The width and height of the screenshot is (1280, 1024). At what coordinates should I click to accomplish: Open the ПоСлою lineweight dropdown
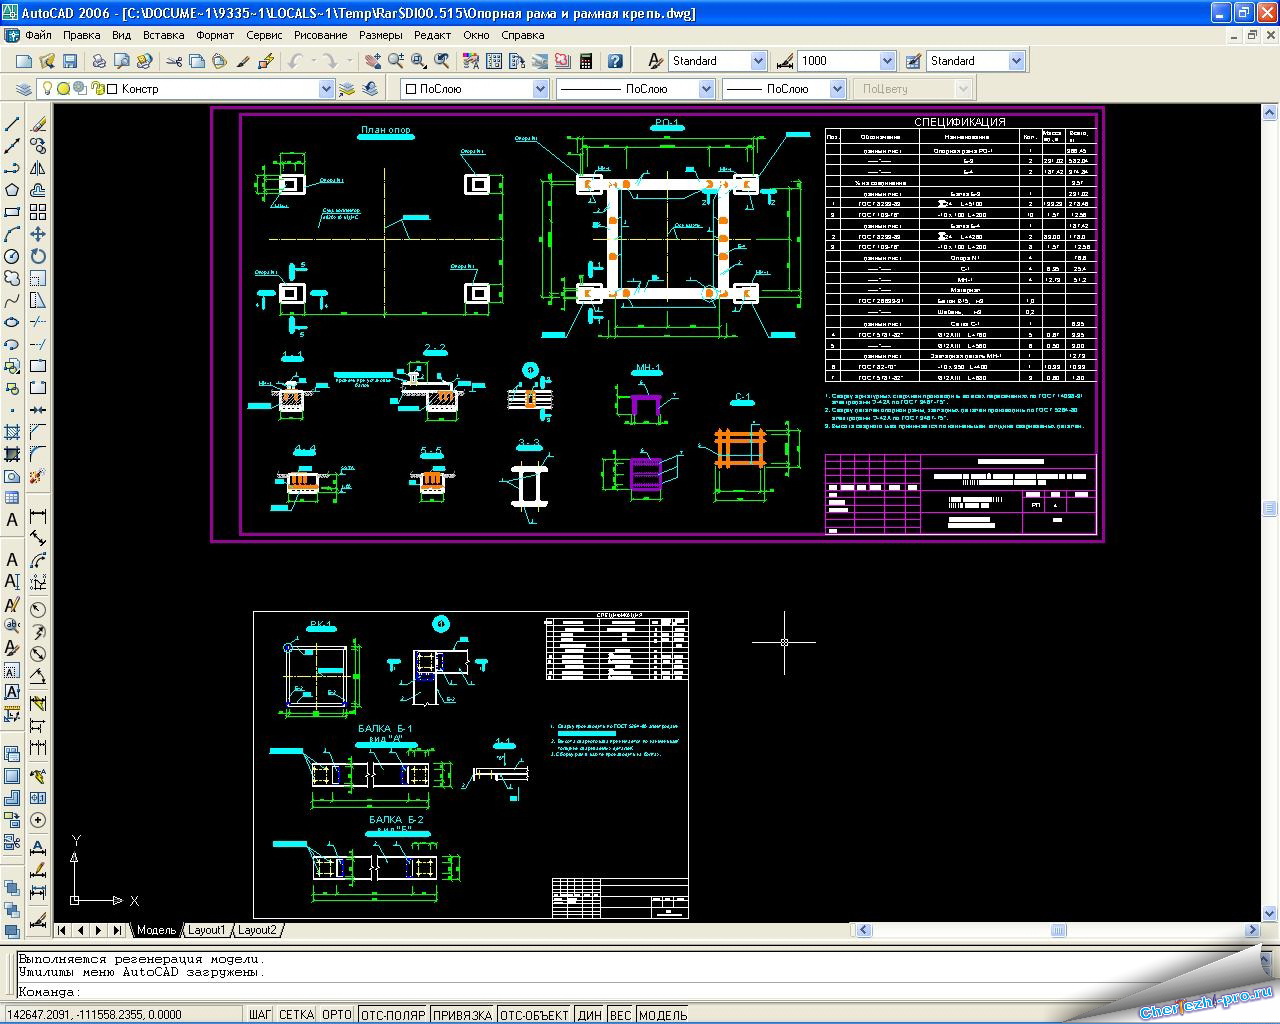pyautogui.click(x=837, y=89)
